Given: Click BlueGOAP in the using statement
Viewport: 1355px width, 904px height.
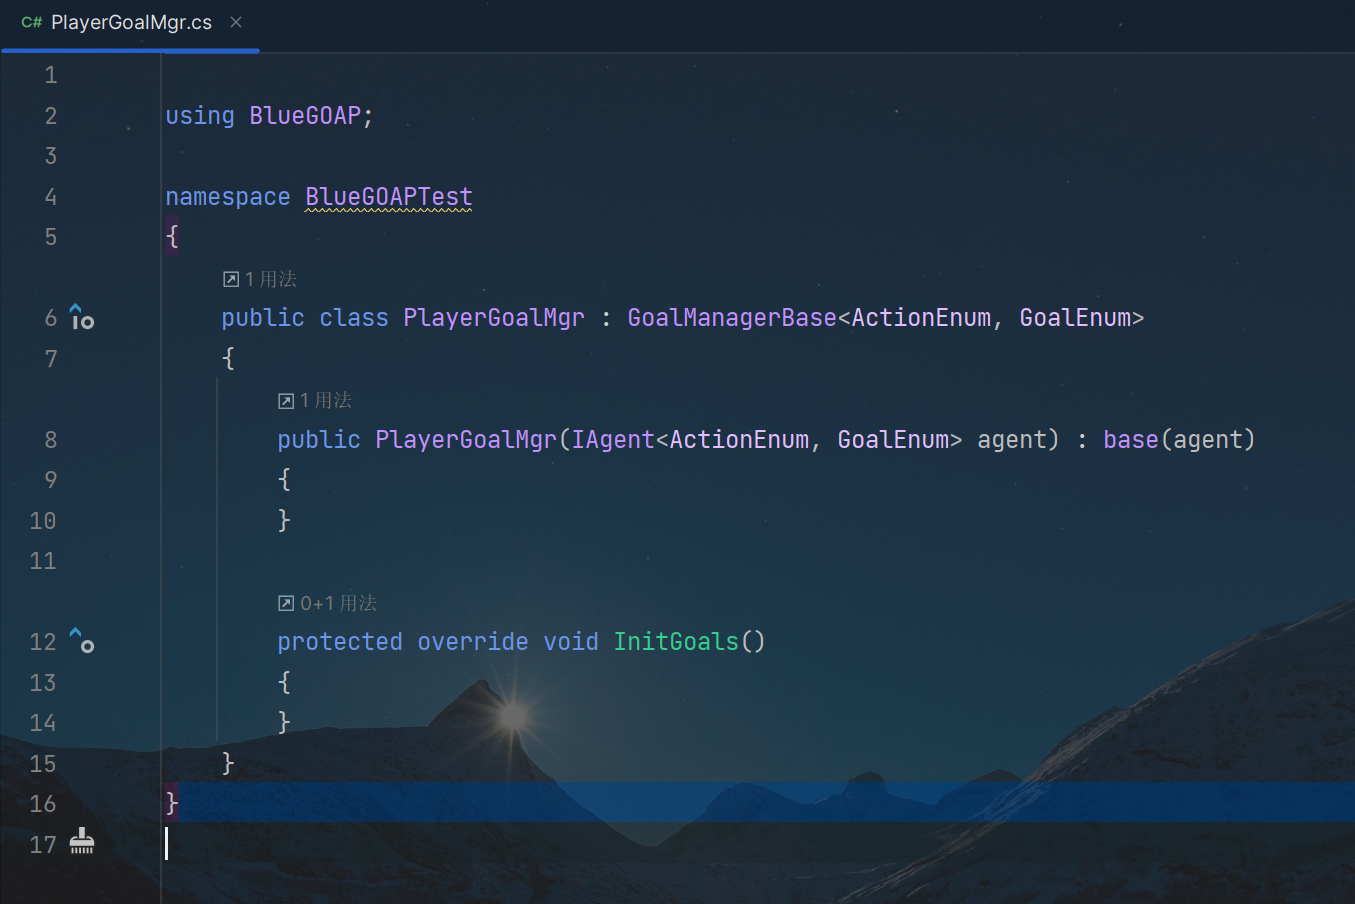Looking at the screenshot, I should tap(305, 116).
